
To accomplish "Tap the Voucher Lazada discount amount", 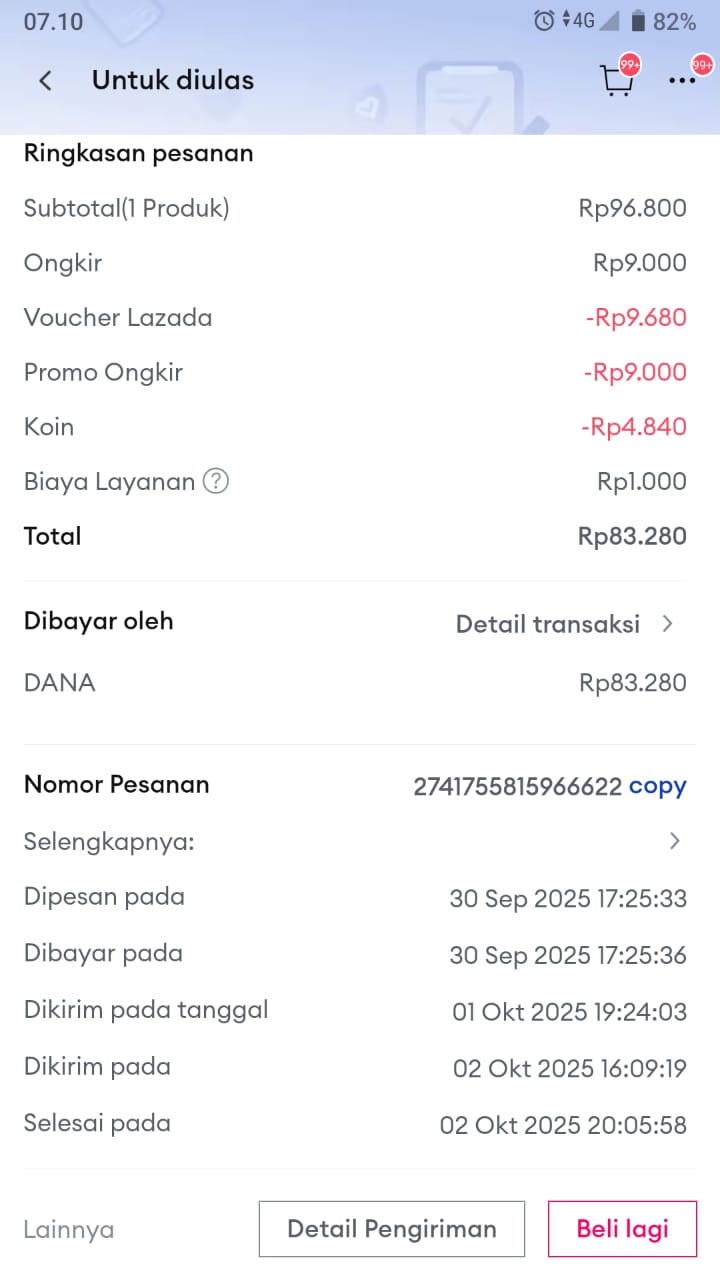I will 636,318.
